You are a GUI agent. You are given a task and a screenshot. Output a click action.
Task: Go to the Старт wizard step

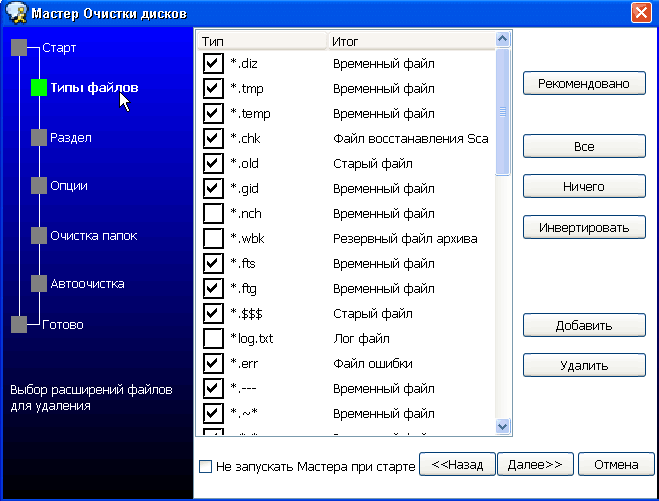[59, 47]
